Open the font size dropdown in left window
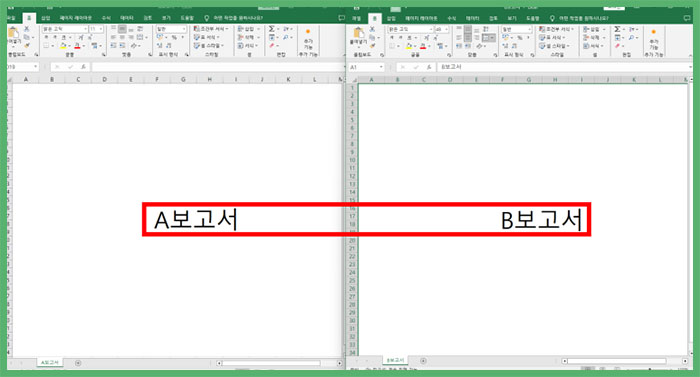 pos(101,29)
